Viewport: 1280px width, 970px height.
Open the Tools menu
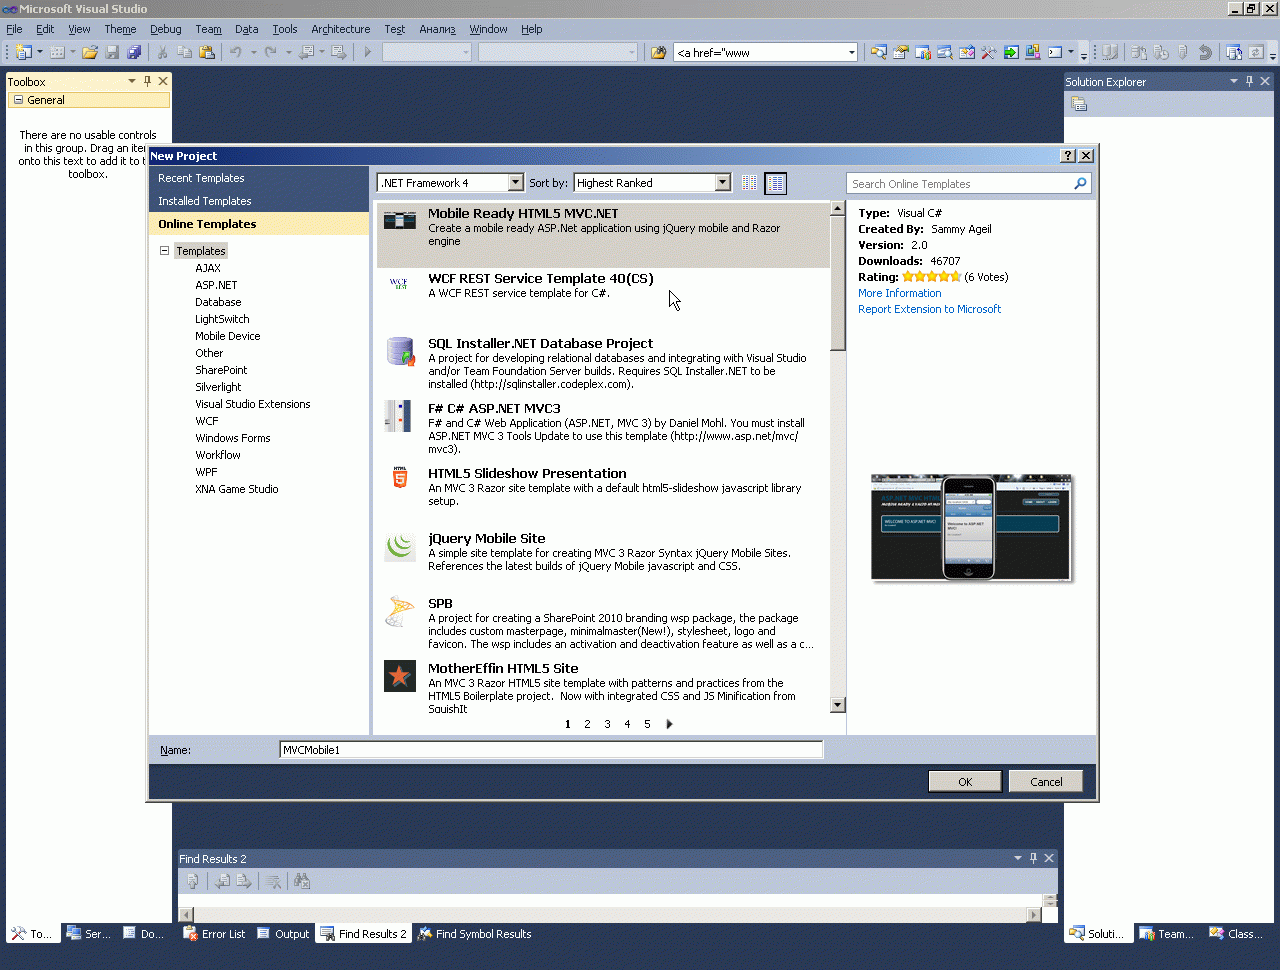pos(285,29)
